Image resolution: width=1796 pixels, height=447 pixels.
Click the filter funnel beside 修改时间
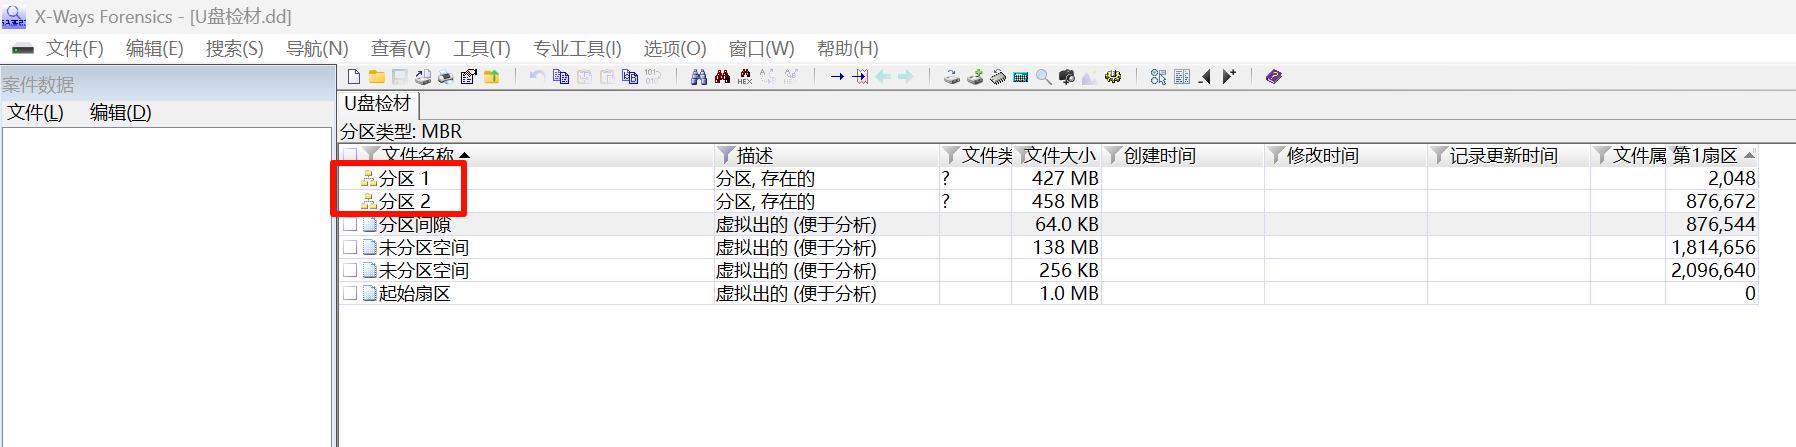point(1276,155)
